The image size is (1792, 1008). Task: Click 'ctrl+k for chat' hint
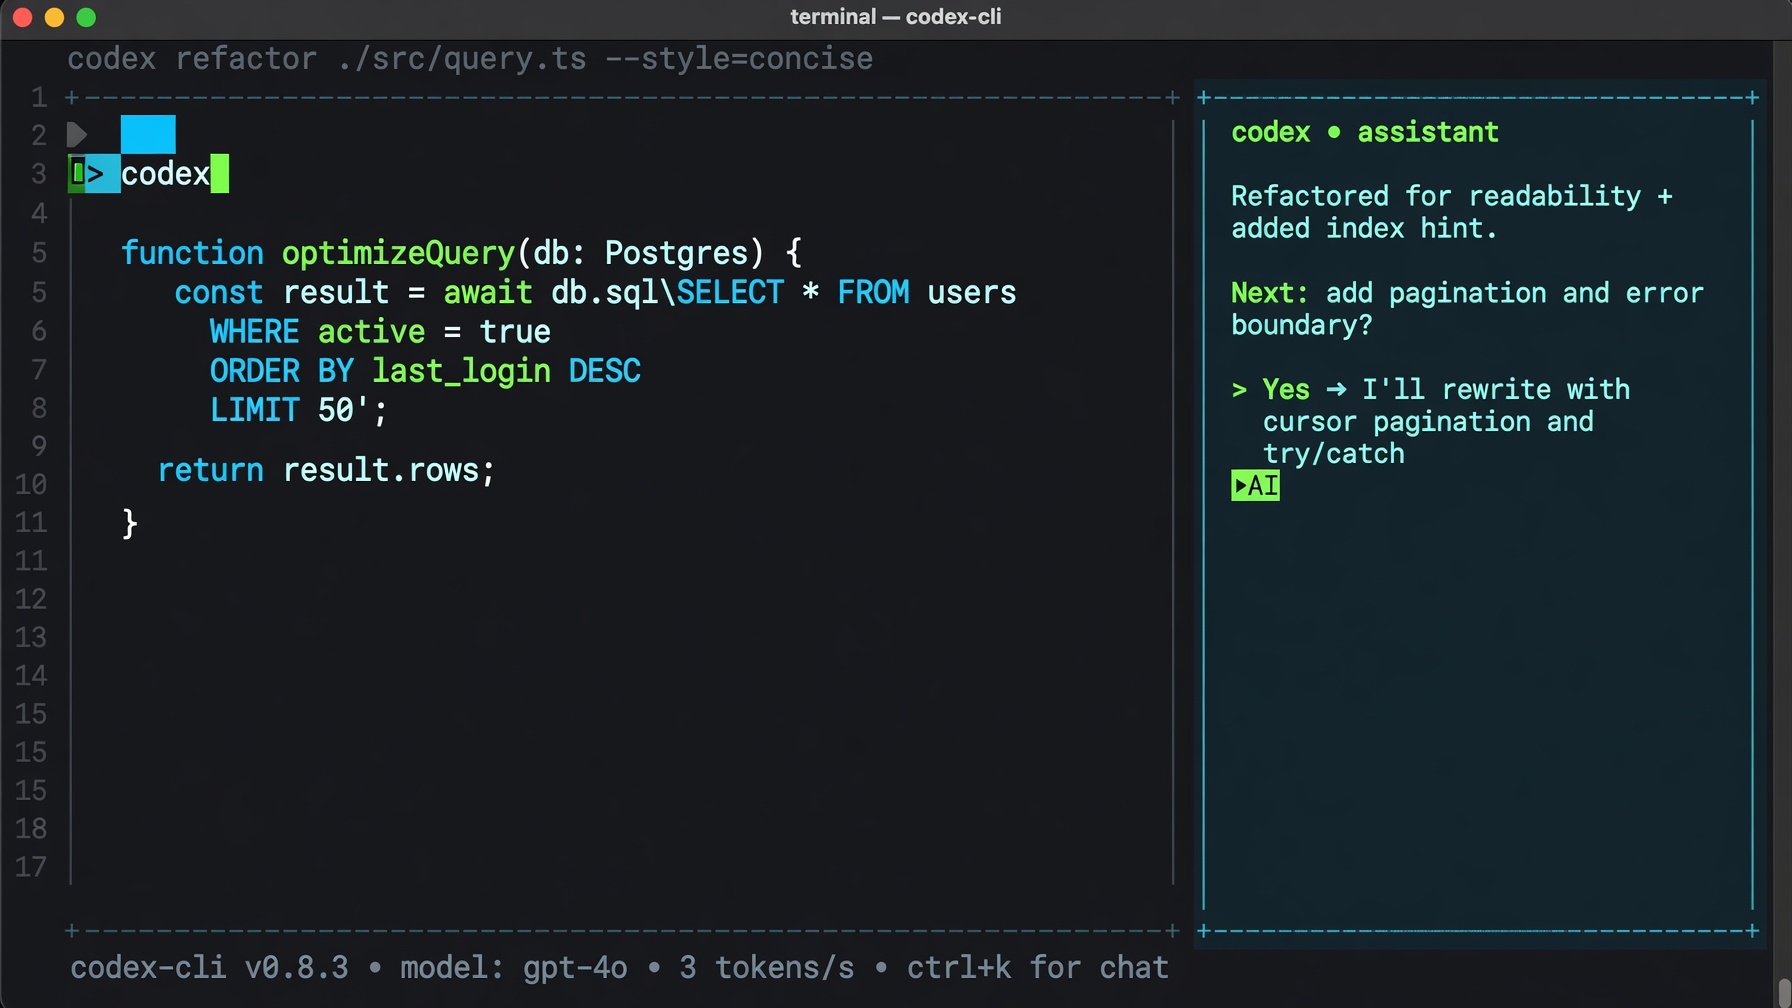point(1038,968)
